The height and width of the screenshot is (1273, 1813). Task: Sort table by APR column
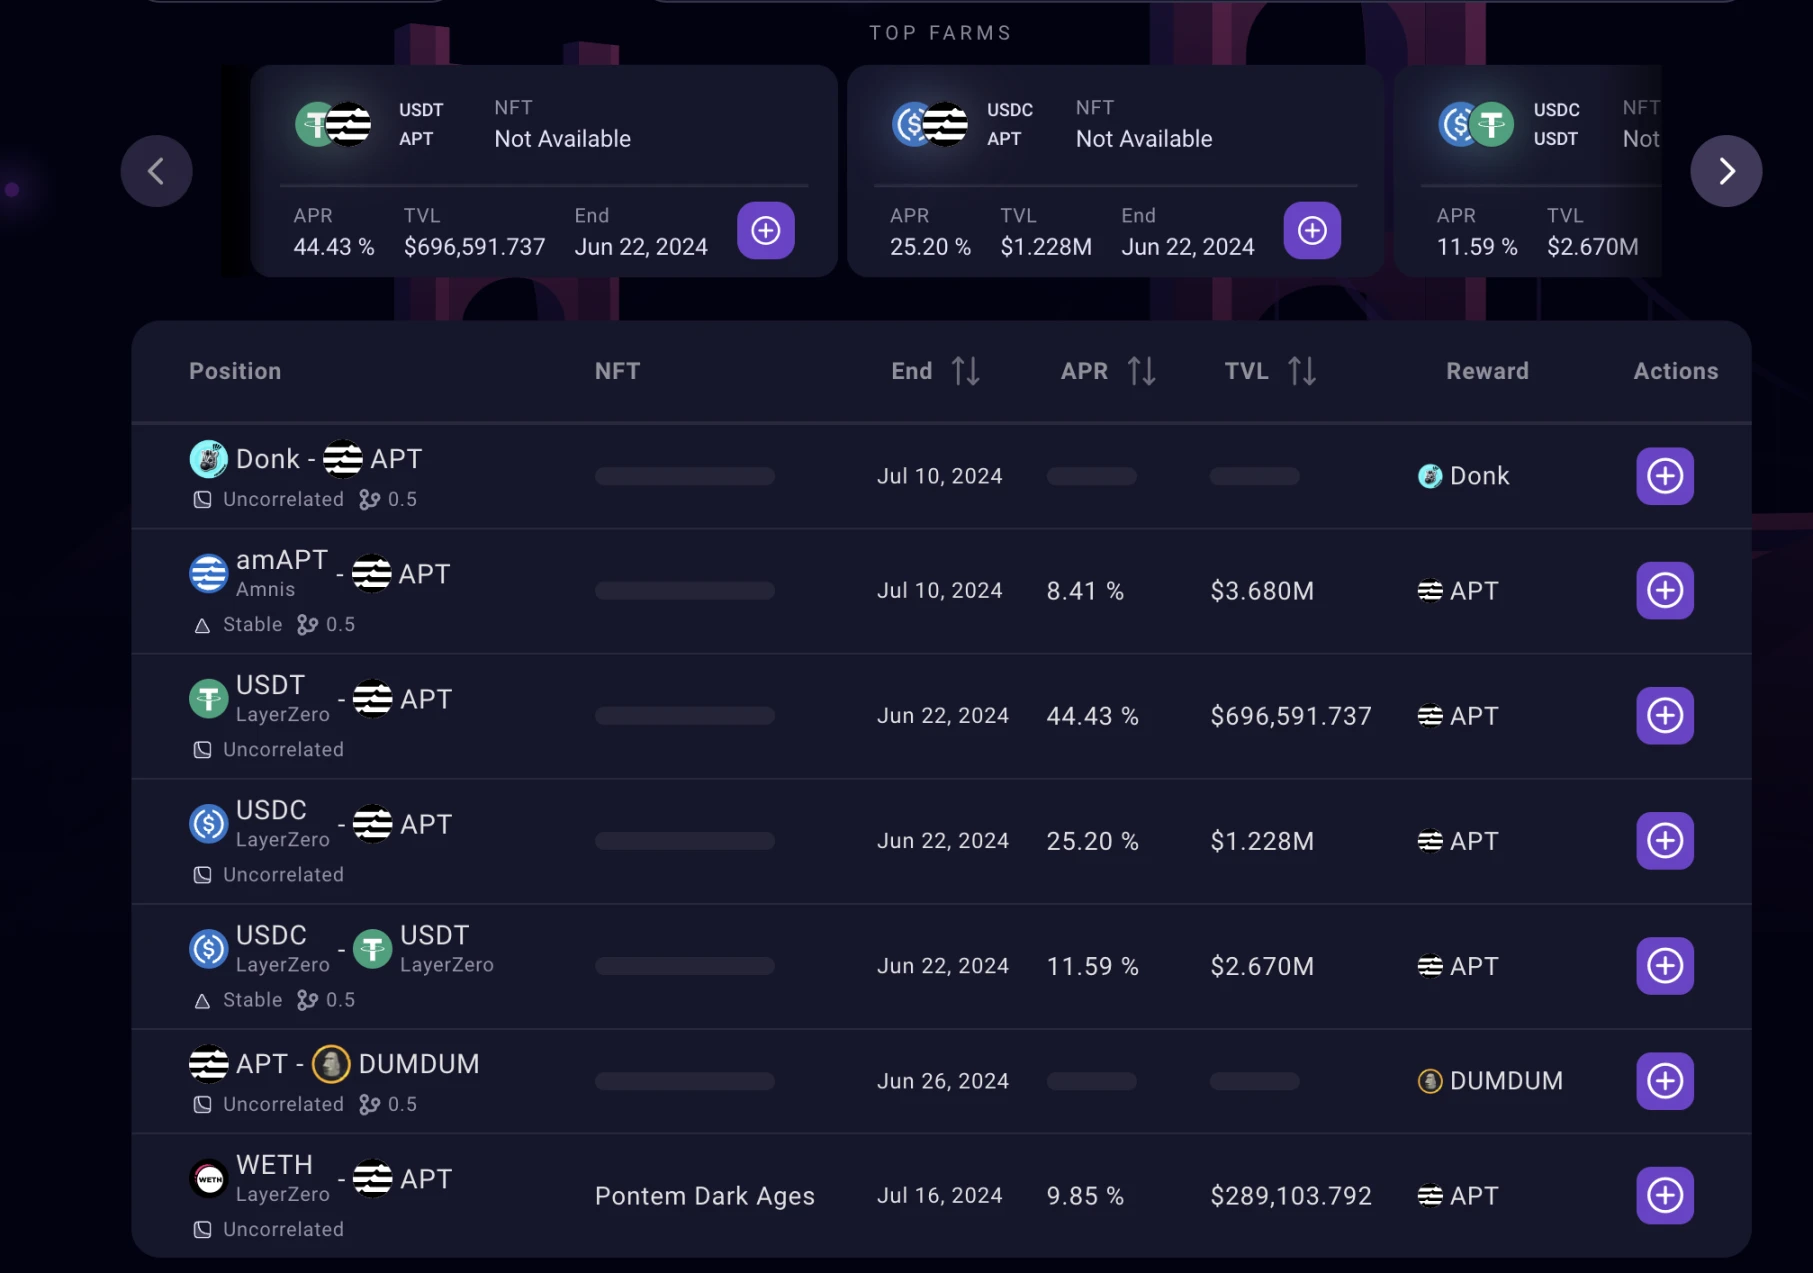[x=1141, y=371]
